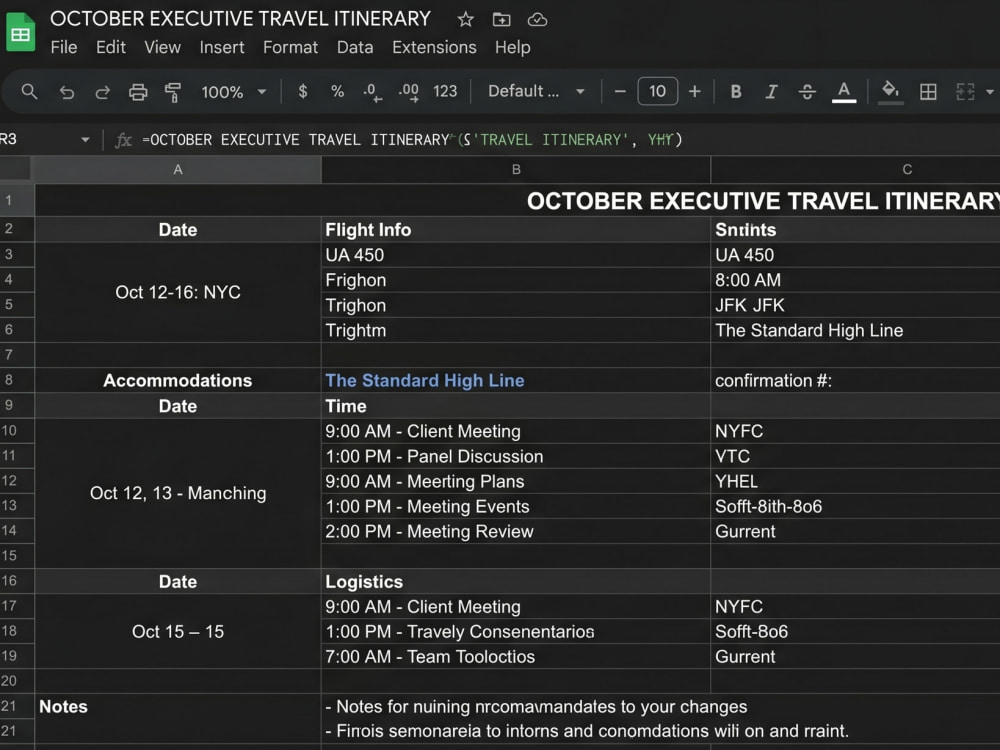Increase decimal places button
1000x750 pixels.
(409, 92)
